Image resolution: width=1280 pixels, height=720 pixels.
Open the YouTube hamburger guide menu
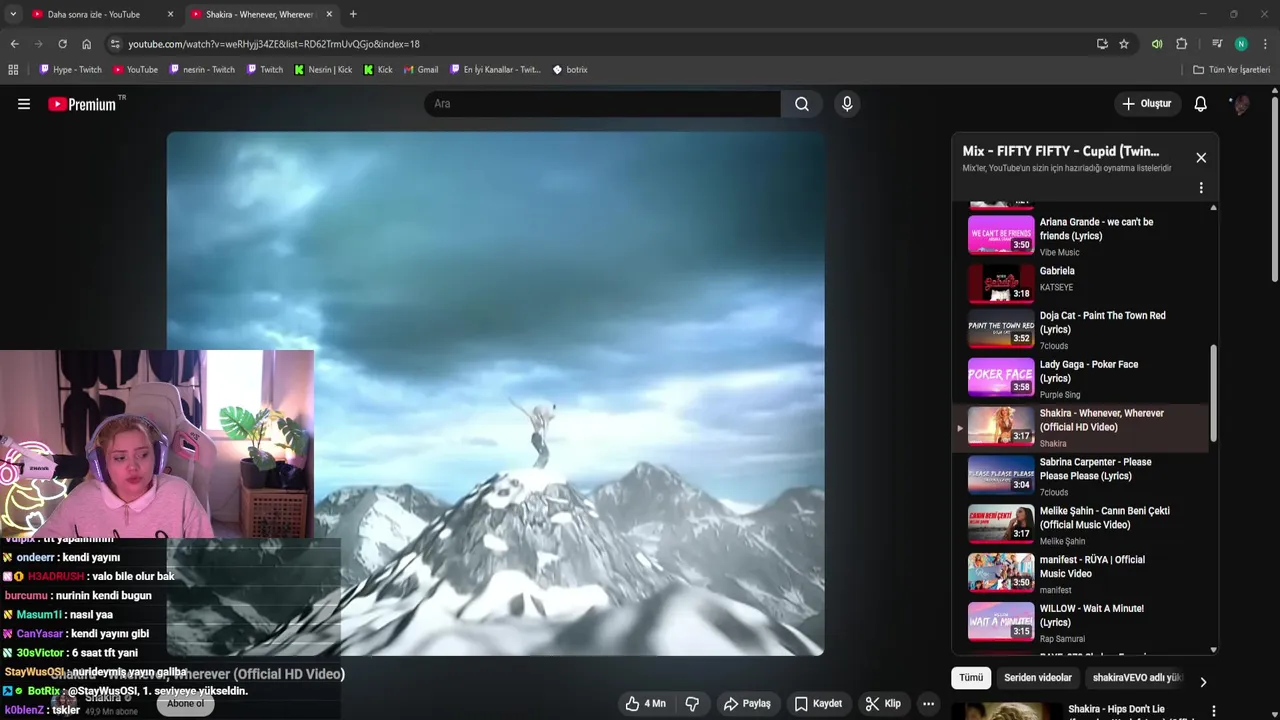pos(24,104)
